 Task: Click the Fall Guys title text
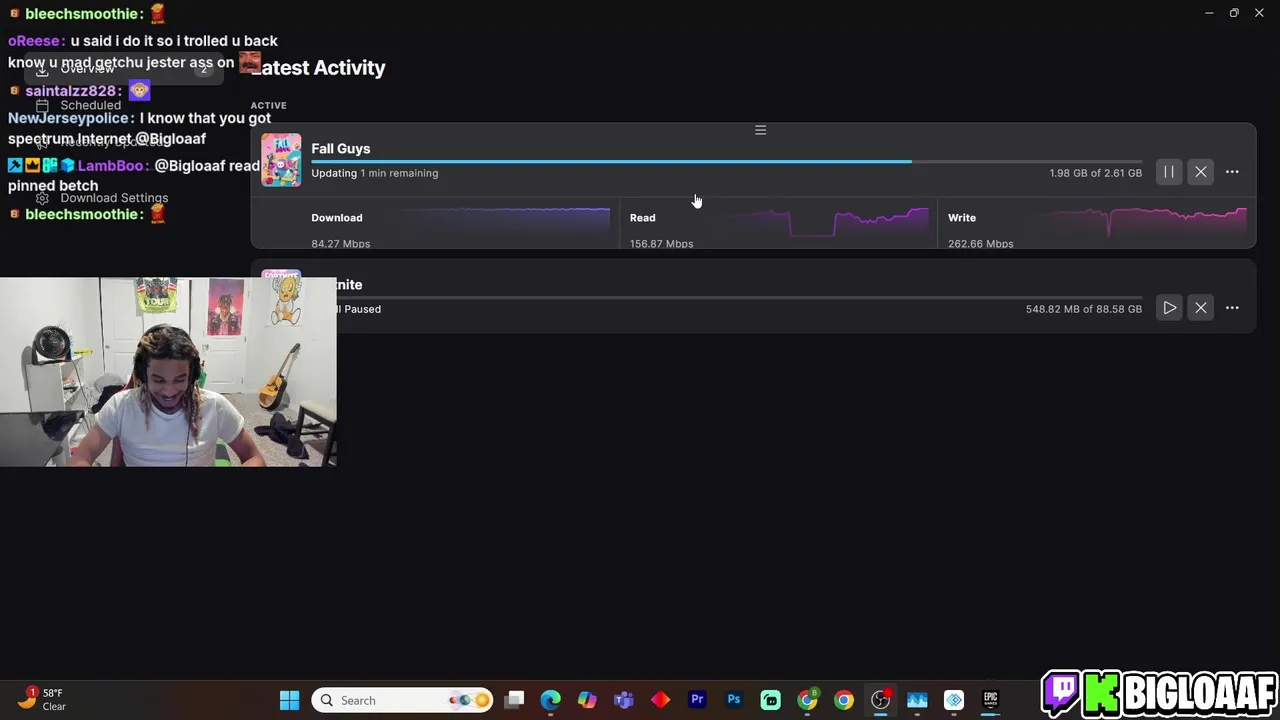tap(340, 148)
